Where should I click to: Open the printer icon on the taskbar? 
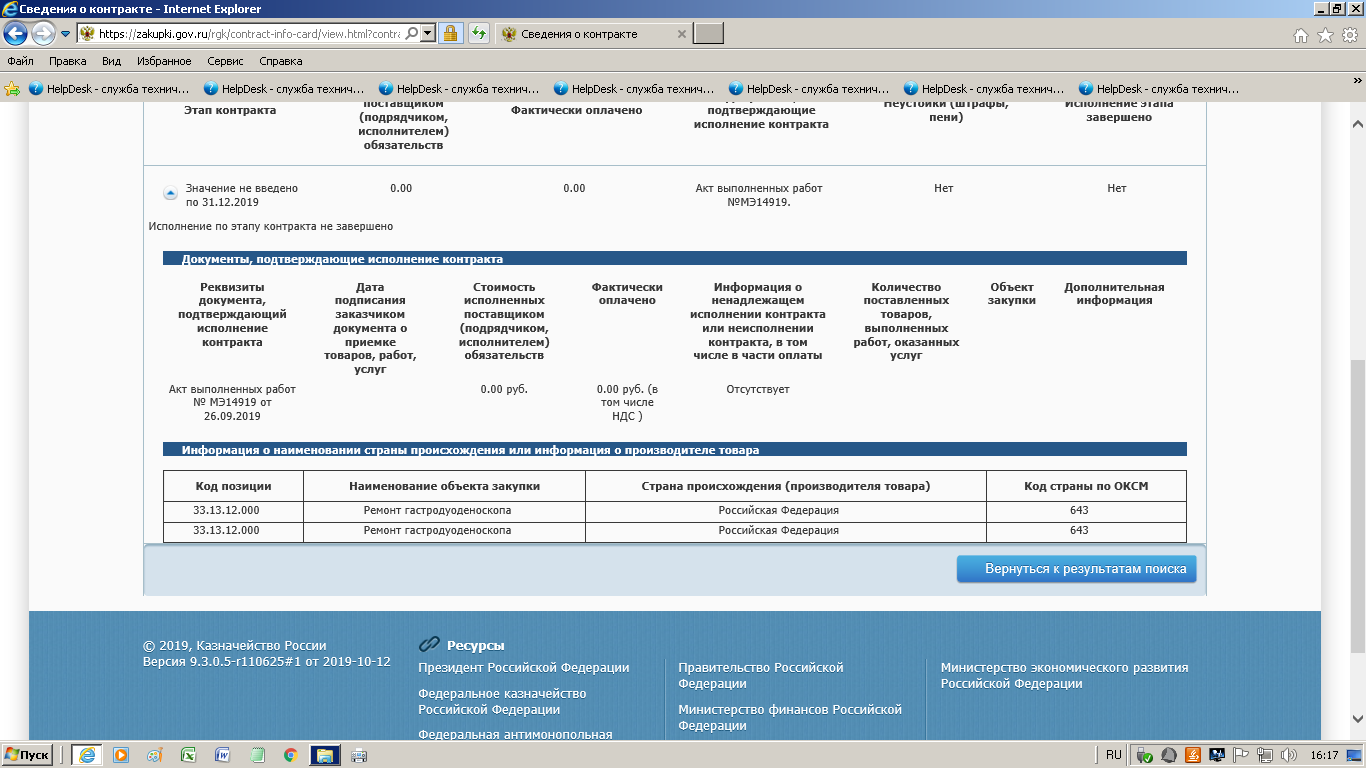point(359,755)
